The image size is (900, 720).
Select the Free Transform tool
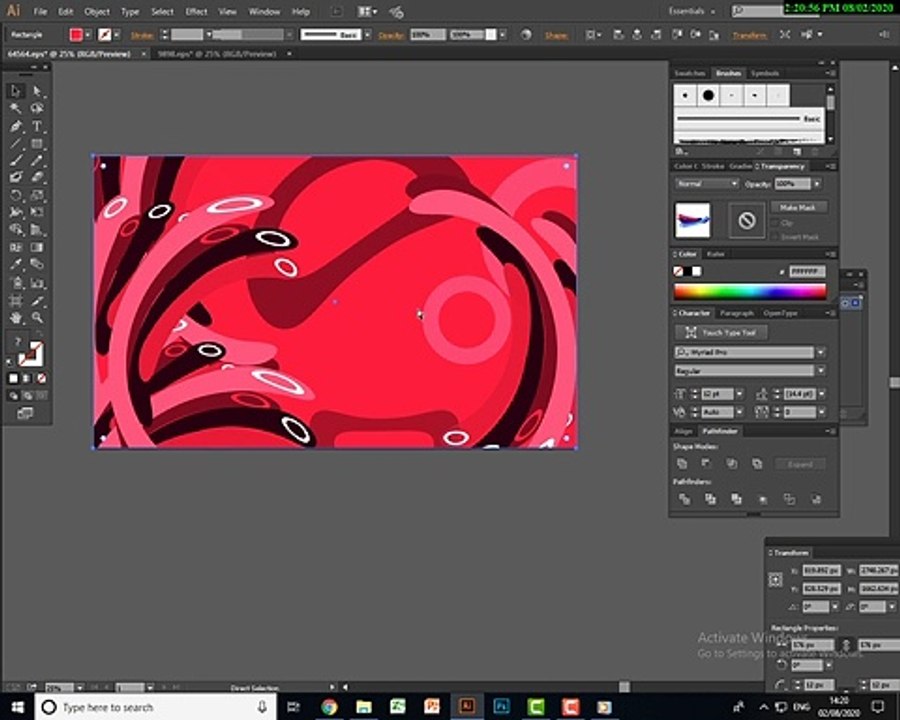37,212
